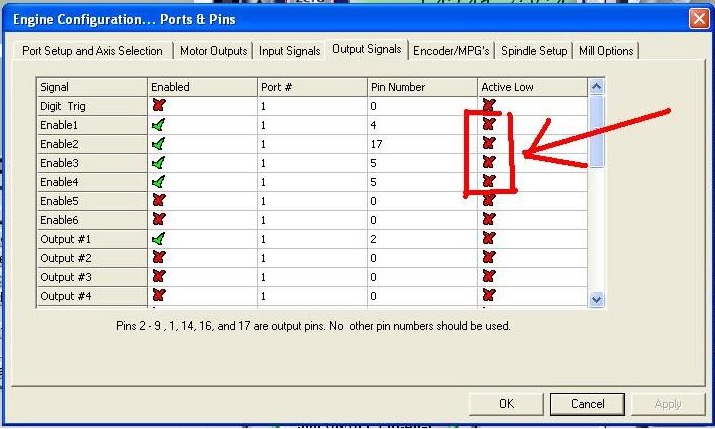Image resolution: width=715 pixels, height=429 pixels.
Task: Toggle Active Low X for Enable1 row
Action: click(489, 125)
